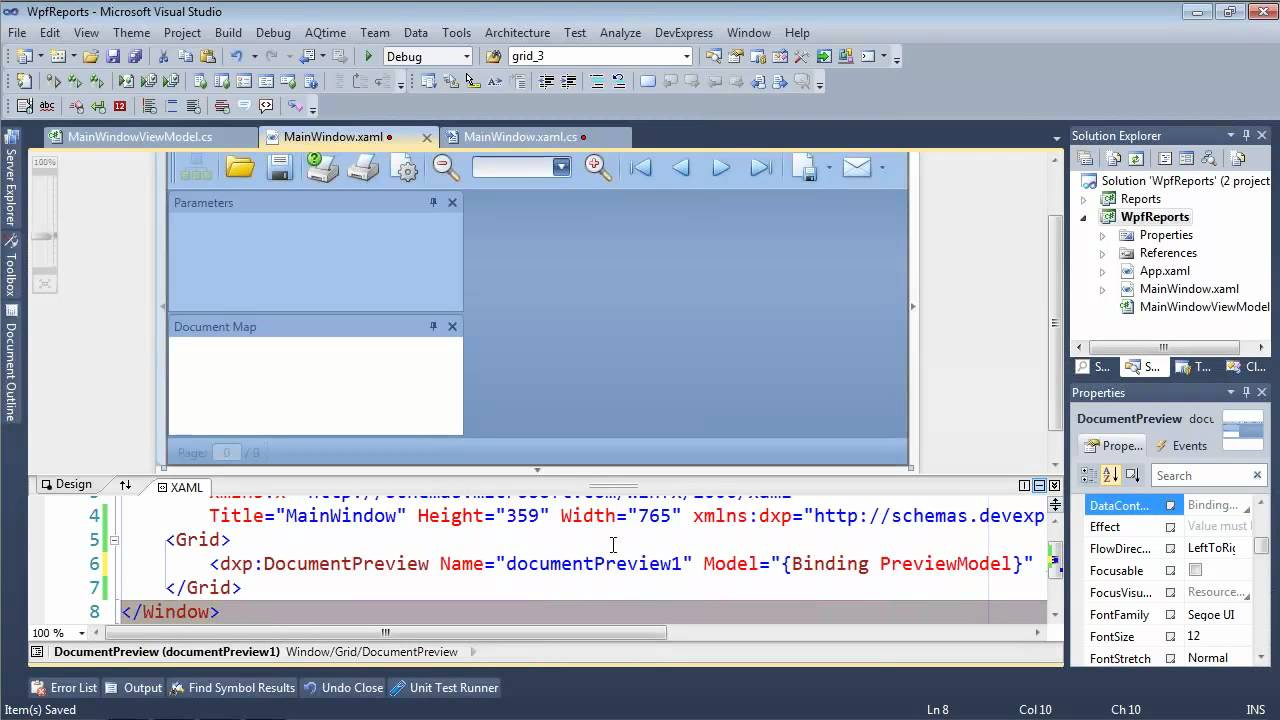
Task: Click the Undo arrow icon
Action: tap(236, 57)
